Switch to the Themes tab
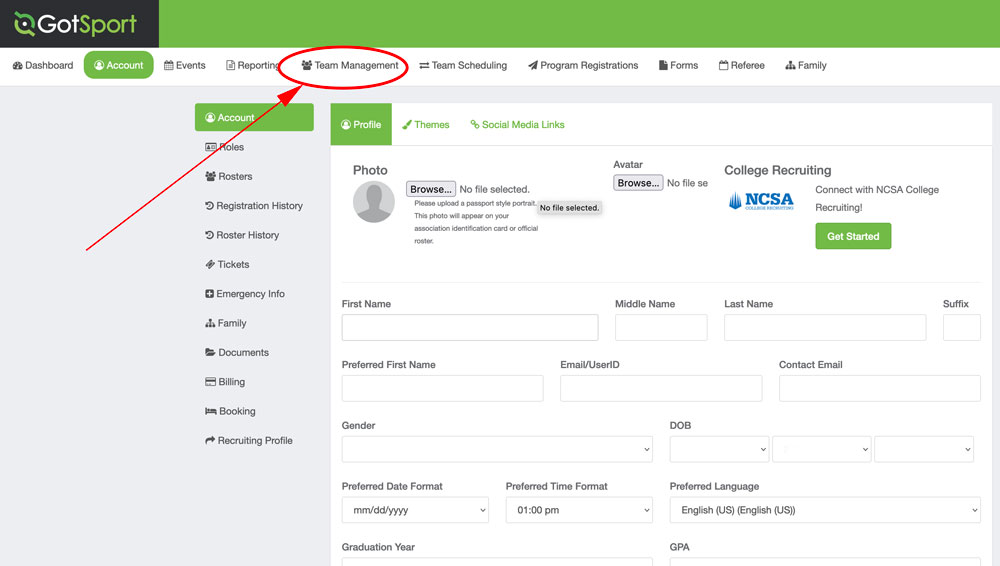This screenshot has height=566, width=1000. point(425,125)
